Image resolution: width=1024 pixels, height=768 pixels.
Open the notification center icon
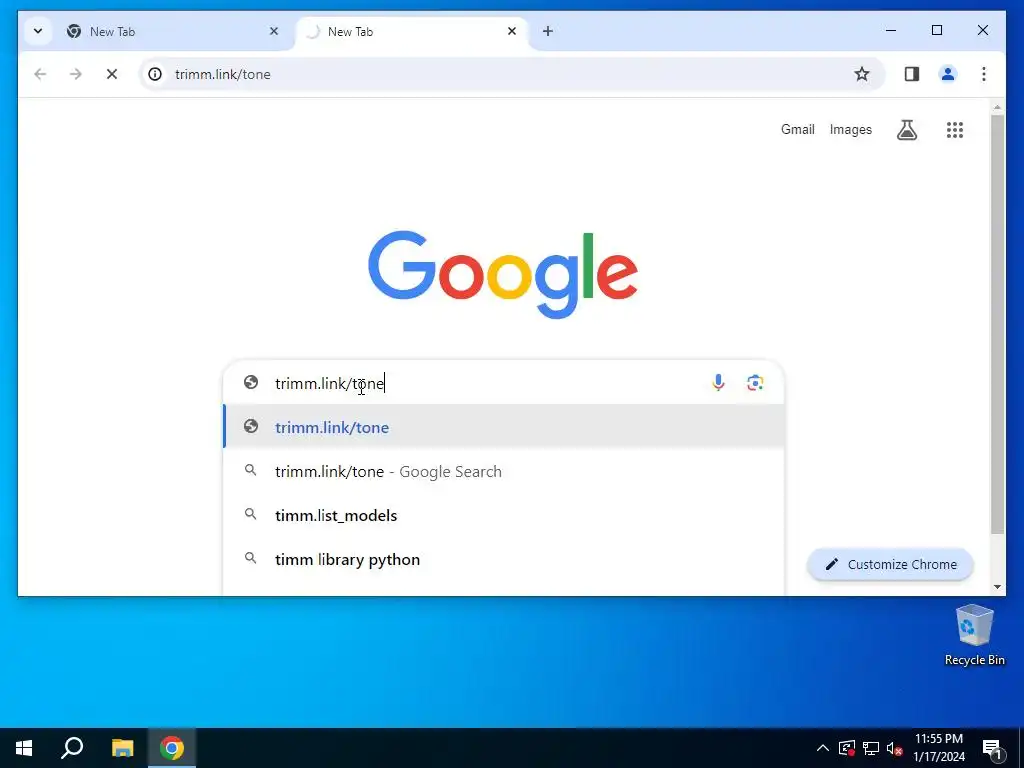tap(992, 748)
